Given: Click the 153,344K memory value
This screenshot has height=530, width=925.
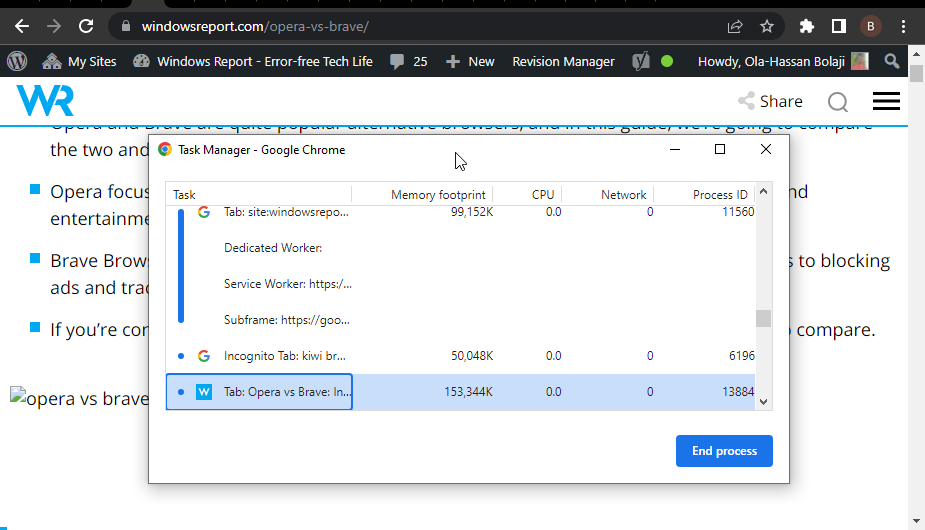Looking at the screenshot, I should (x=468, y=392).
